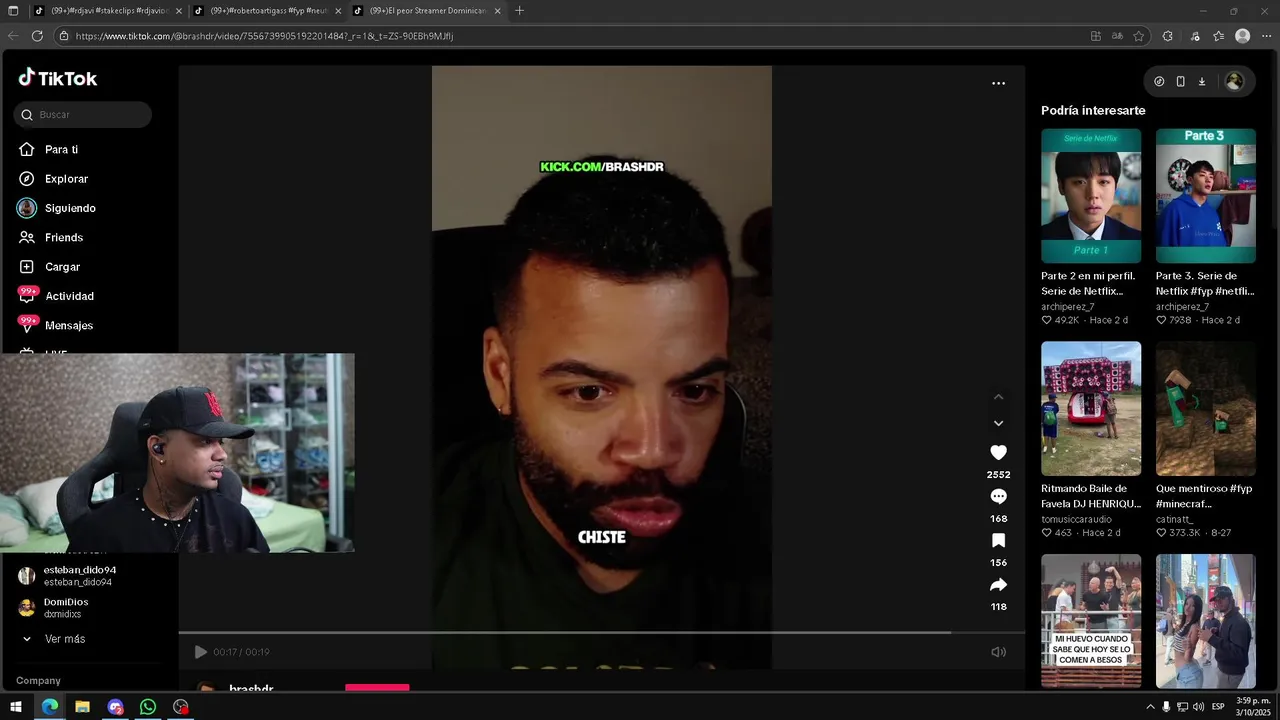Open File Explorer from taskbar
The width and height of the screenshot is (1280, 720).
(82, 707)
